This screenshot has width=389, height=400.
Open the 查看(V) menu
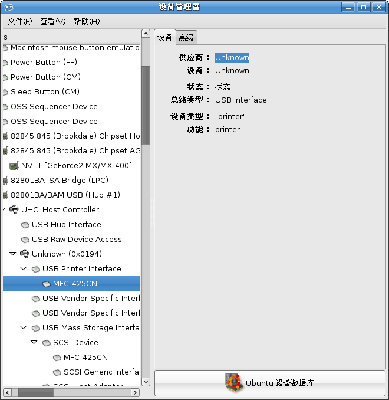pyautogui.click(x=53, y=22)
